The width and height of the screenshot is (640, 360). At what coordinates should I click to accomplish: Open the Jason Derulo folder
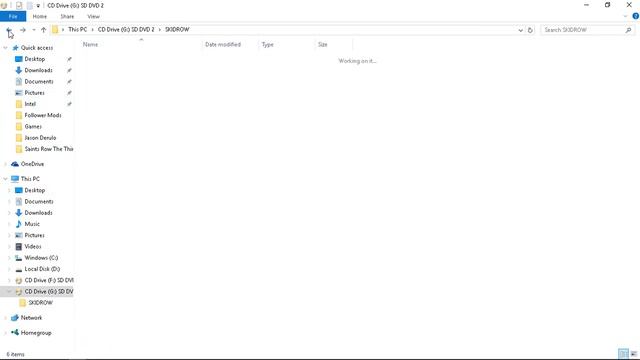40,138
